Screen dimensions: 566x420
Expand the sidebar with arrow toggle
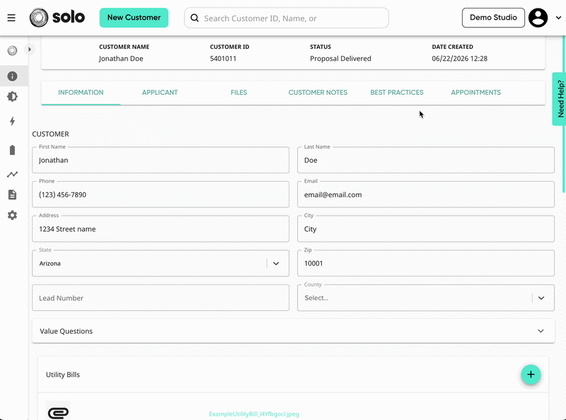pyautogui.click(x=30, y=49)
